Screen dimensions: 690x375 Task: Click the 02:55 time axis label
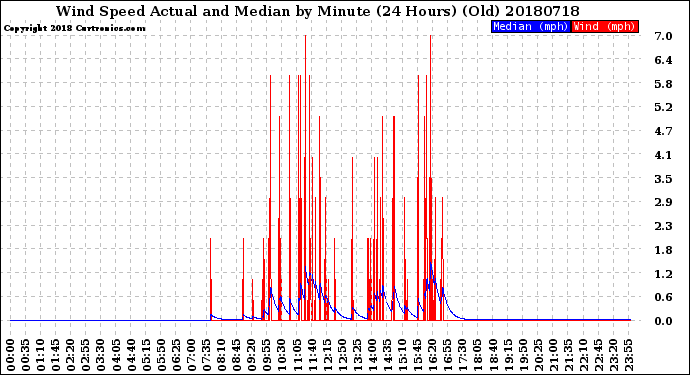pos(86,355)
